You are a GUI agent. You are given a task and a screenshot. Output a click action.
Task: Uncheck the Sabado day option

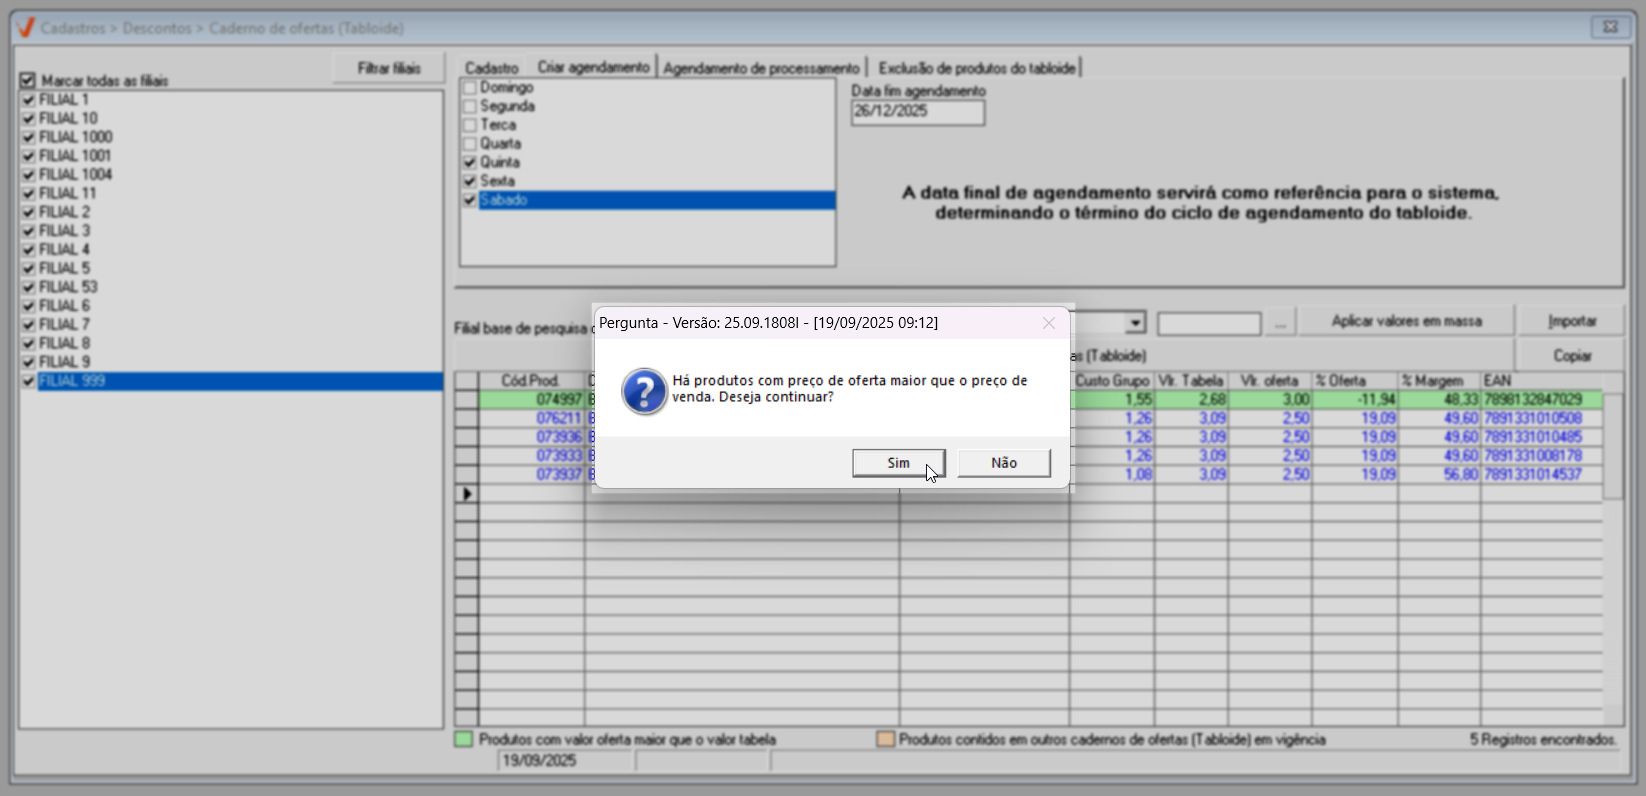tap(469, 200)
